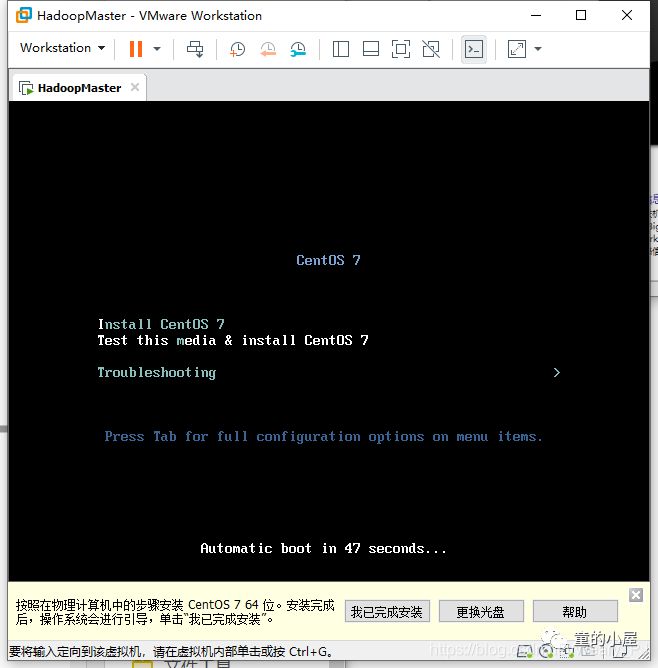Dismiss the yellow install hint bar
The width and height of the screenshot is (658, 668).
pos(636,595)
